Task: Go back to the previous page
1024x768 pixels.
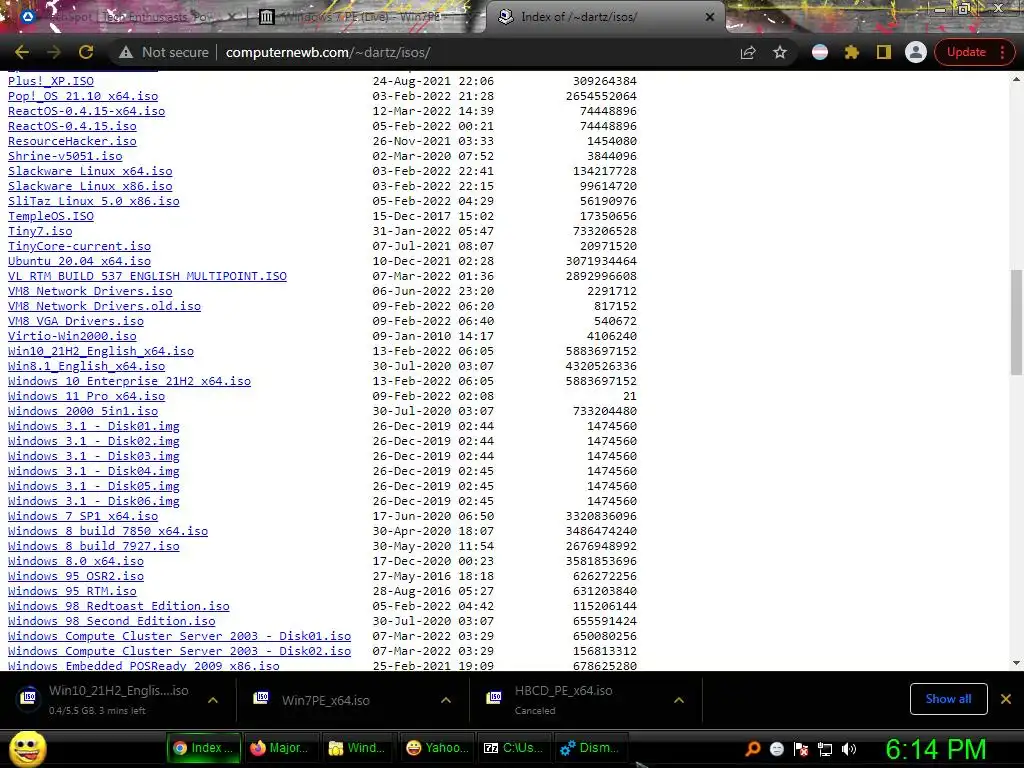Action: [x=22, y=52]
